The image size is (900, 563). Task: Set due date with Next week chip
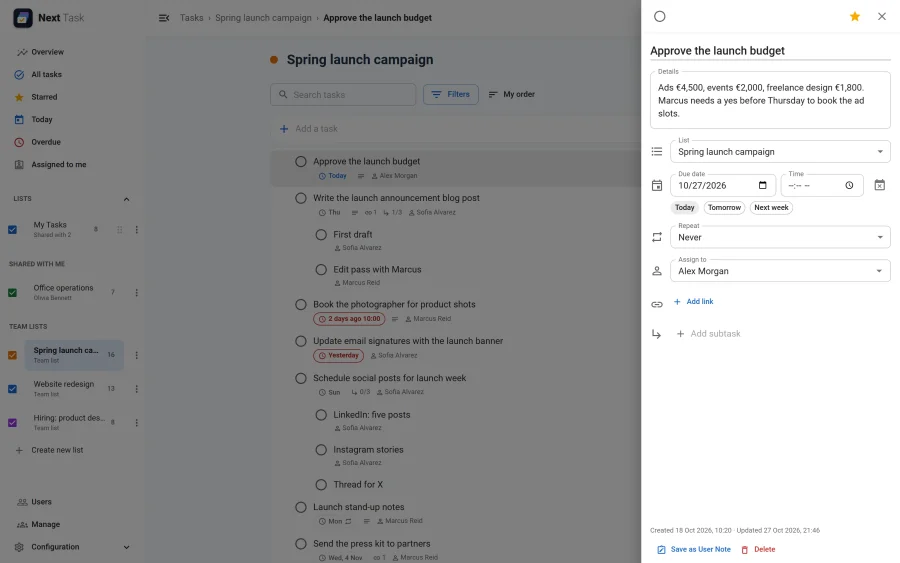(x=771, y=208)
